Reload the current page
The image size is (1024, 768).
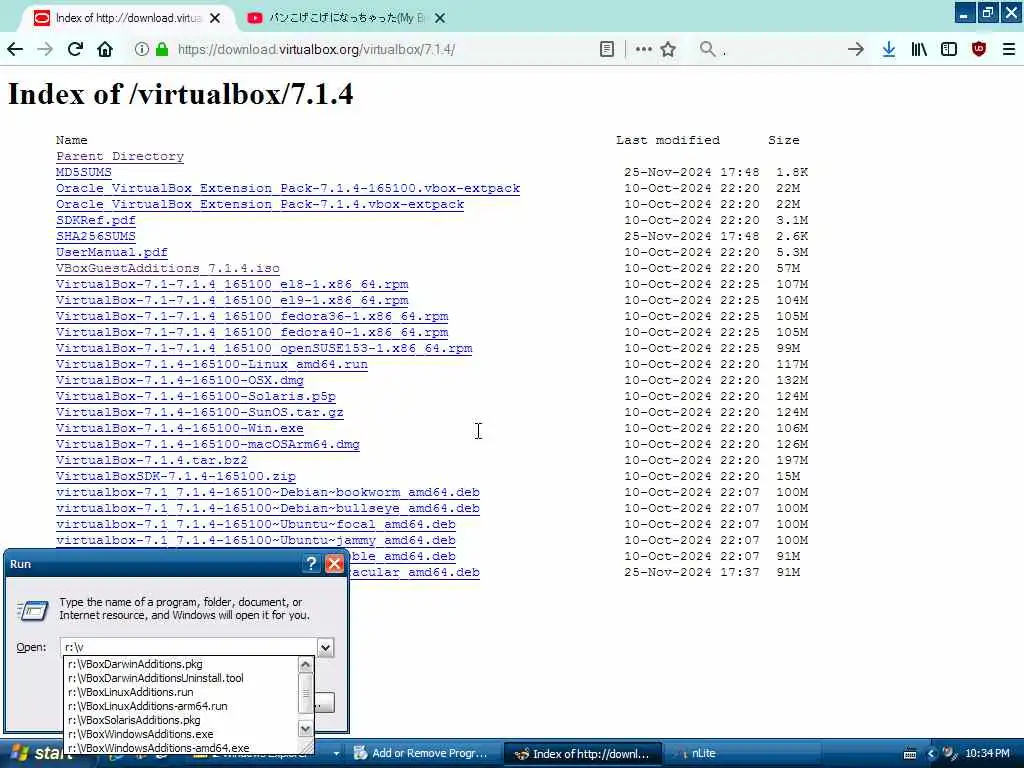75,49
